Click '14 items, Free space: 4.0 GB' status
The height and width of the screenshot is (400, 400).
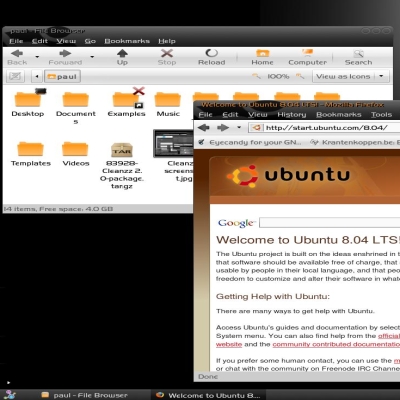pyautogui.click(x=58, y=209)
